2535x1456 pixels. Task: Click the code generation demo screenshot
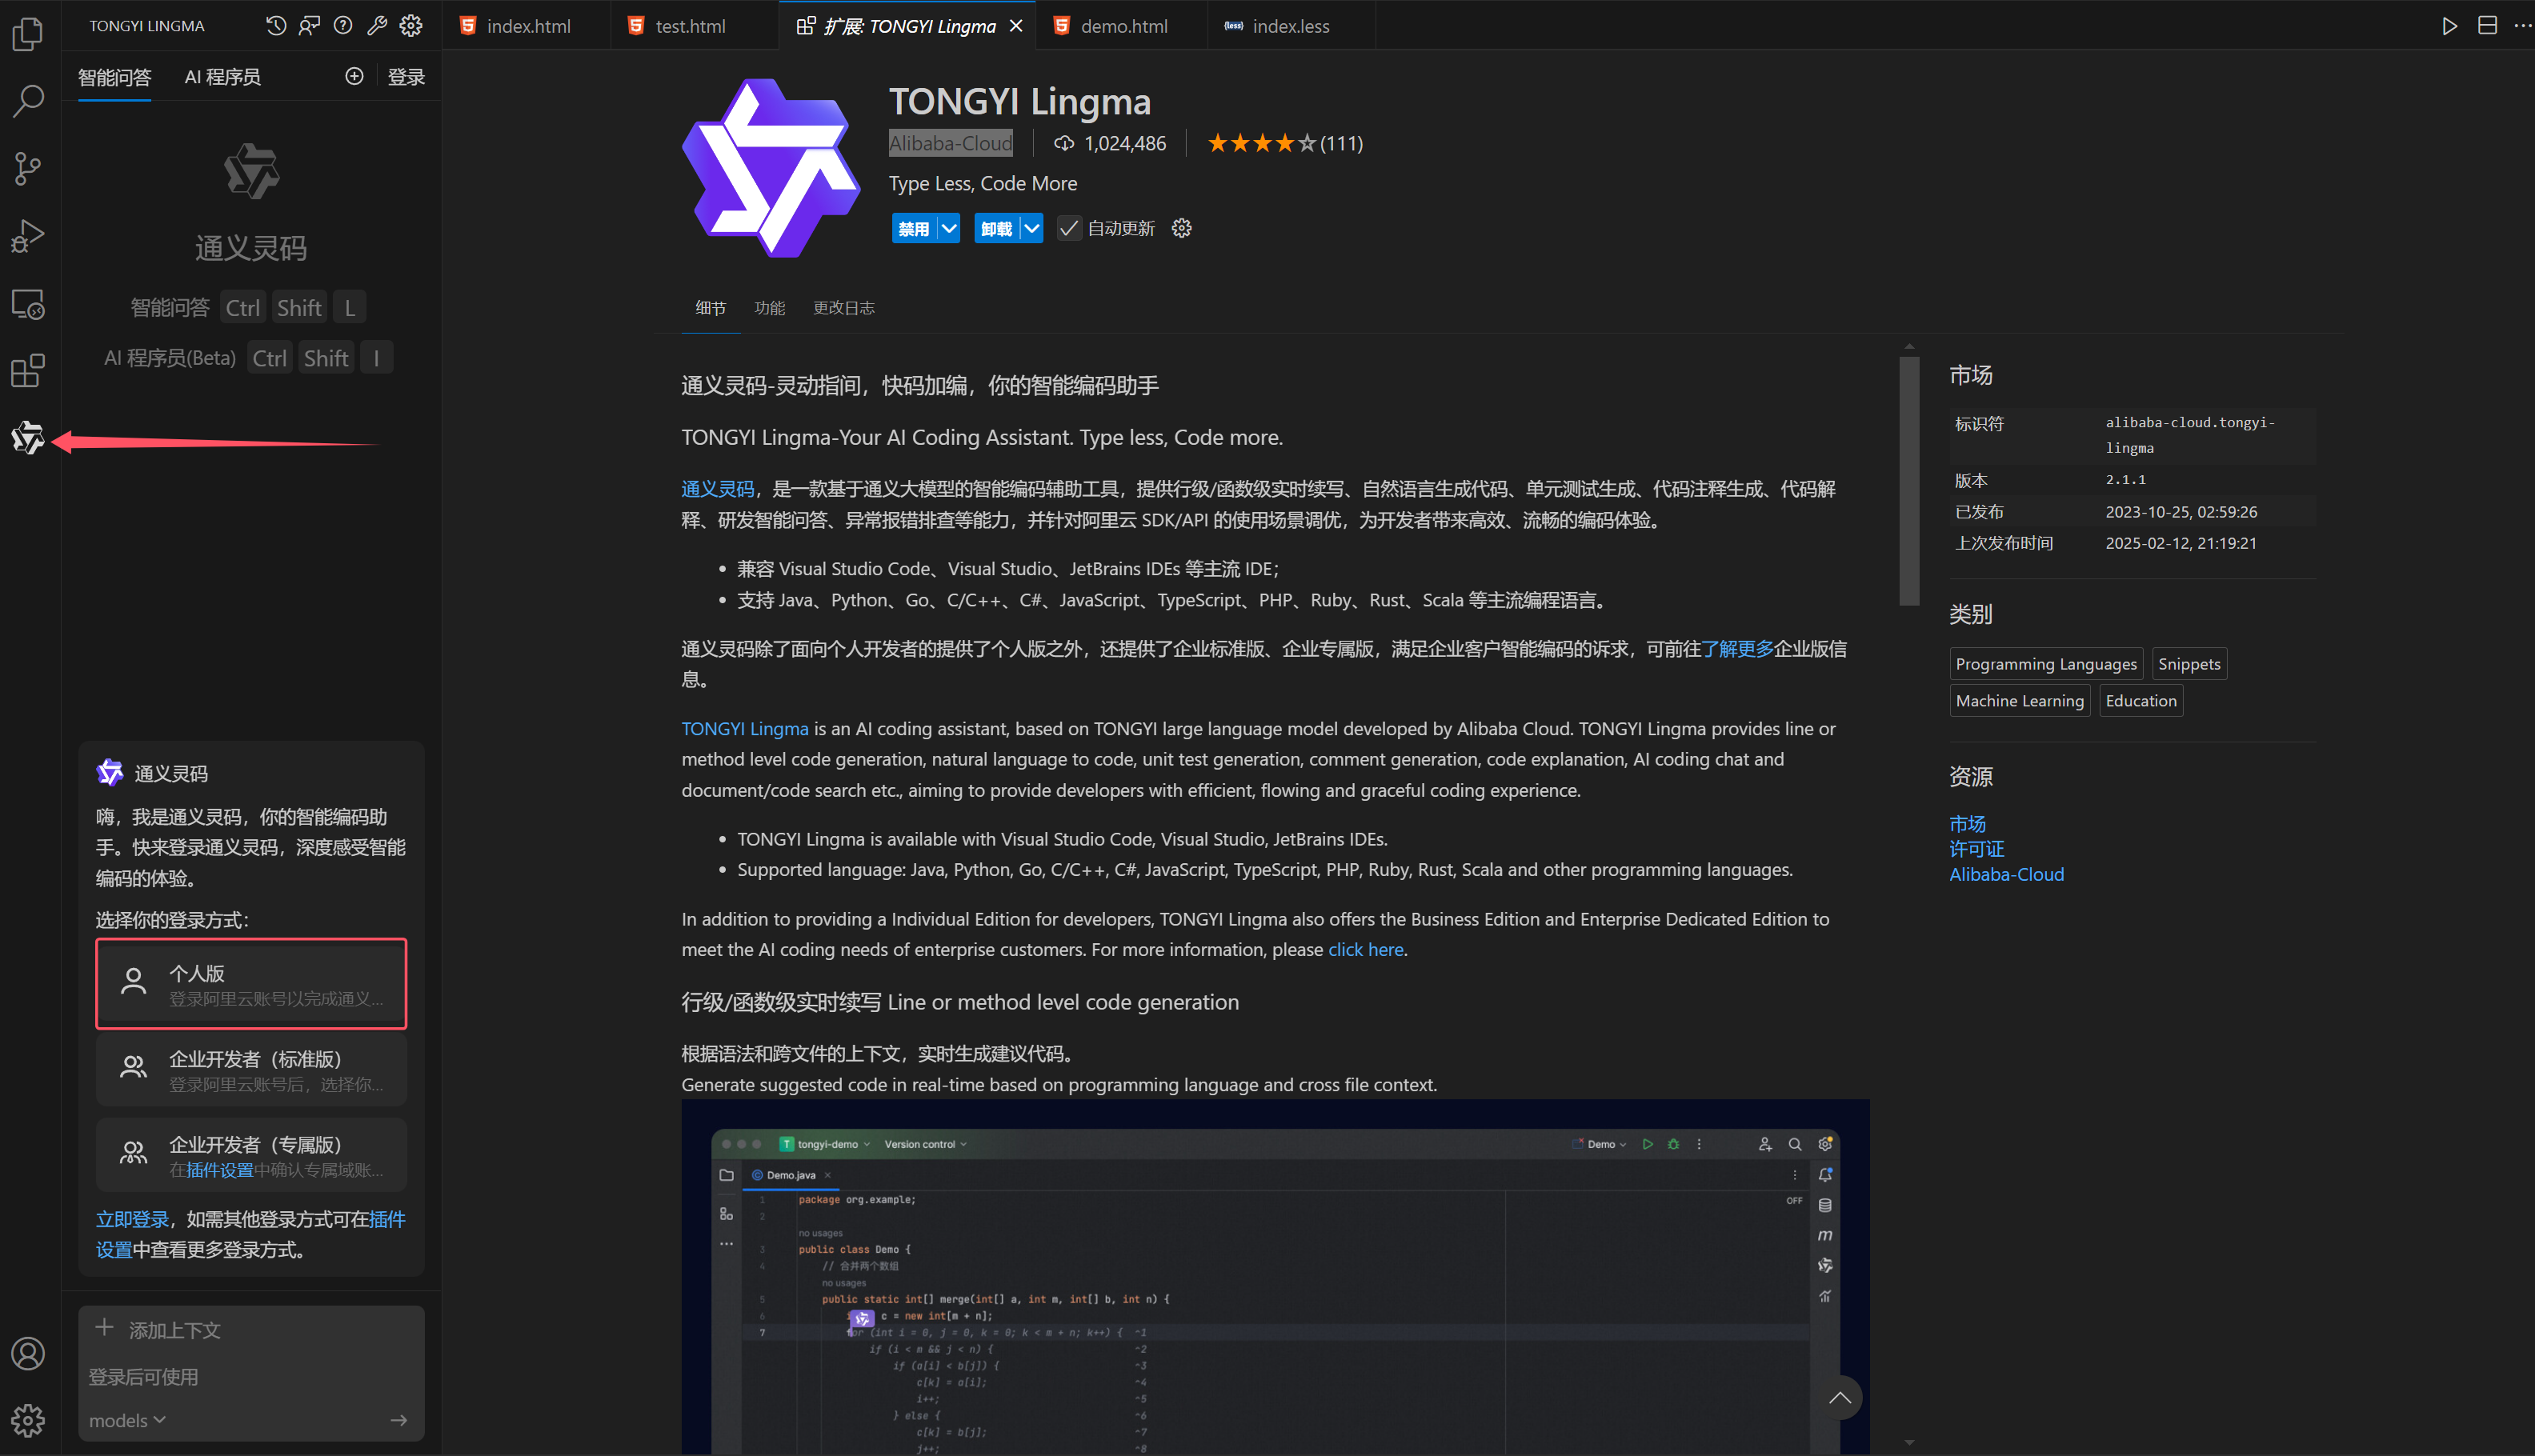tap(1275, 1277)
